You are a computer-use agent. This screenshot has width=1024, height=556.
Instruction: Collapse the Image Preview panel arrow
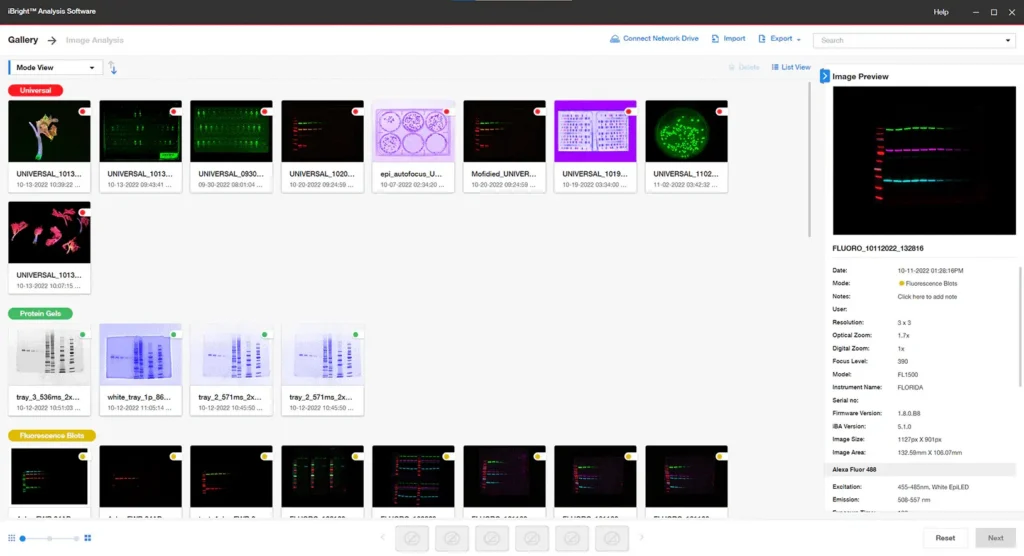tap(825, 76)
